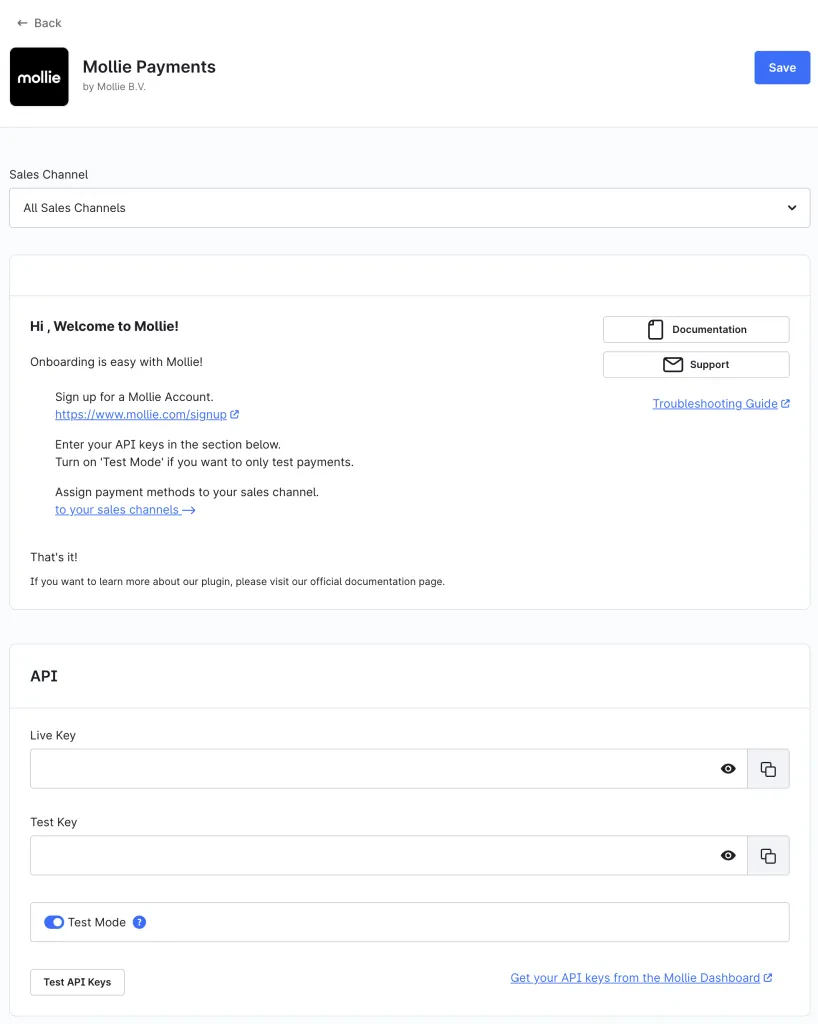
Task: Click the 'by Mollie B.V.' text
Action: click(114, 87)
